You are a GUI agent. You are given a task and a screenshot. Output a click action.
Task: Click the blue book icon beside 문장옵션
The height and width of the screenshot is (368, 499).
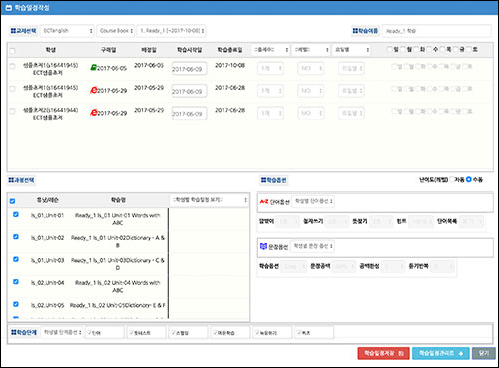(263, 246)
